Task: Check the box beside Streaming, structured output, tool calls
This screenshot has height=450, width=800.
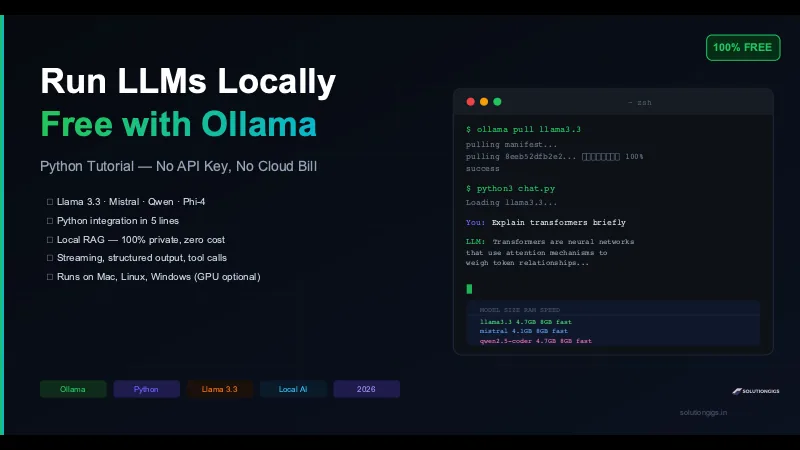Action: coord(49,258)
